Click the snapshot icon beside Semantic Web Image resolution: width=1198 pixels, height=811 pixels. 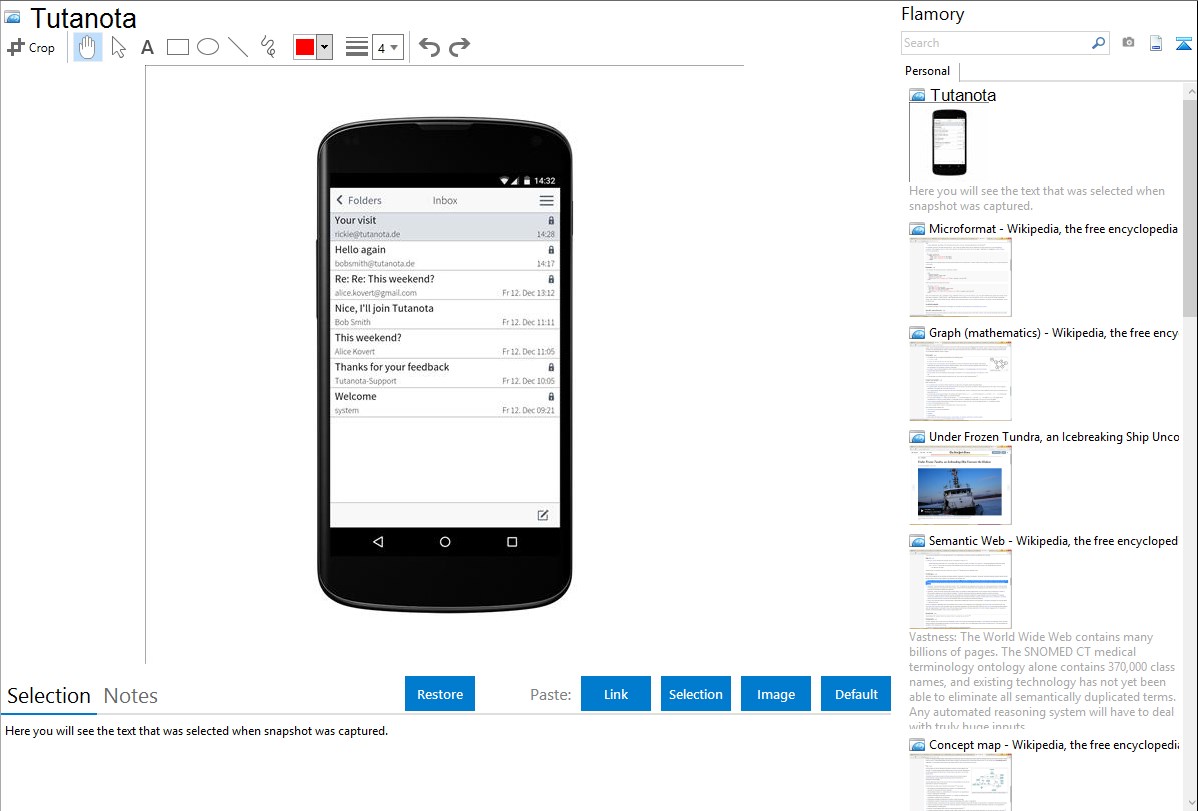coord(918,541)
